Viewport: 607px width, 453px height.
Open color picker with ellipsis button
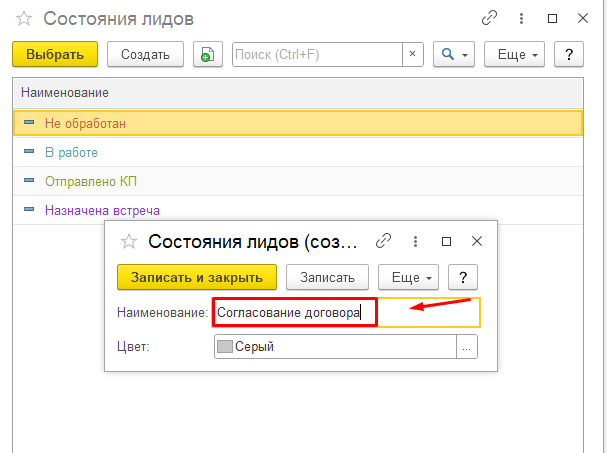click(466, 347)
